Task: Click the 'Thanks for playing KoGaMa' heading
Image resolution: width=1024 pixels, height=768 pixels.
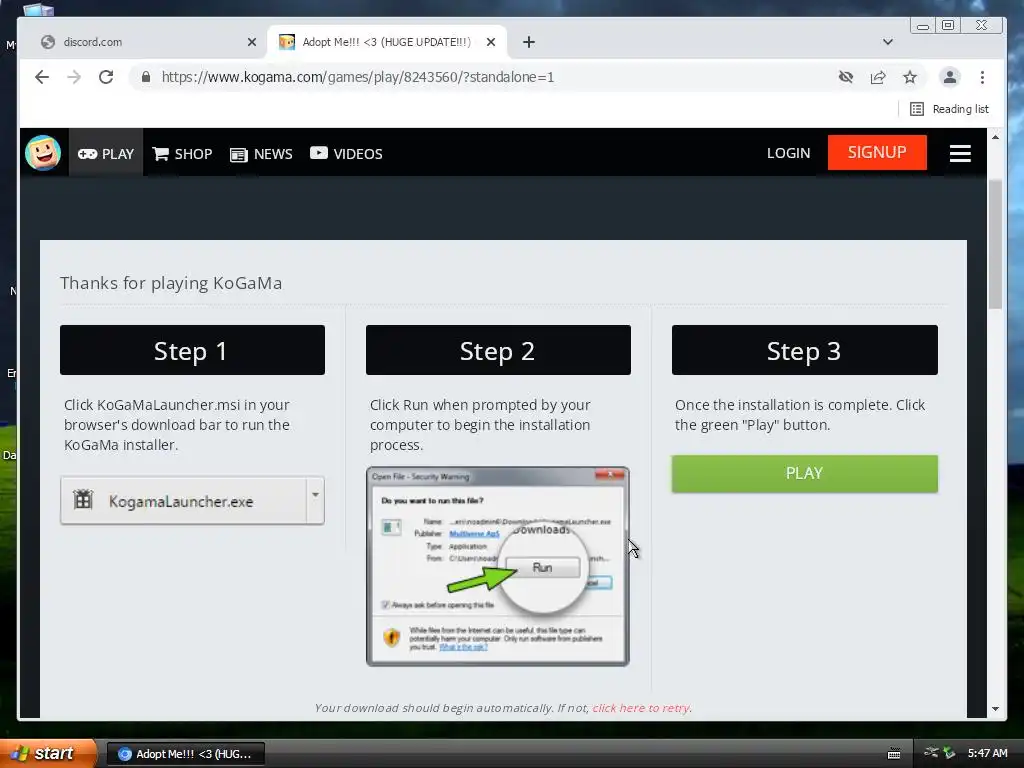Action: [x=171, y=283]
